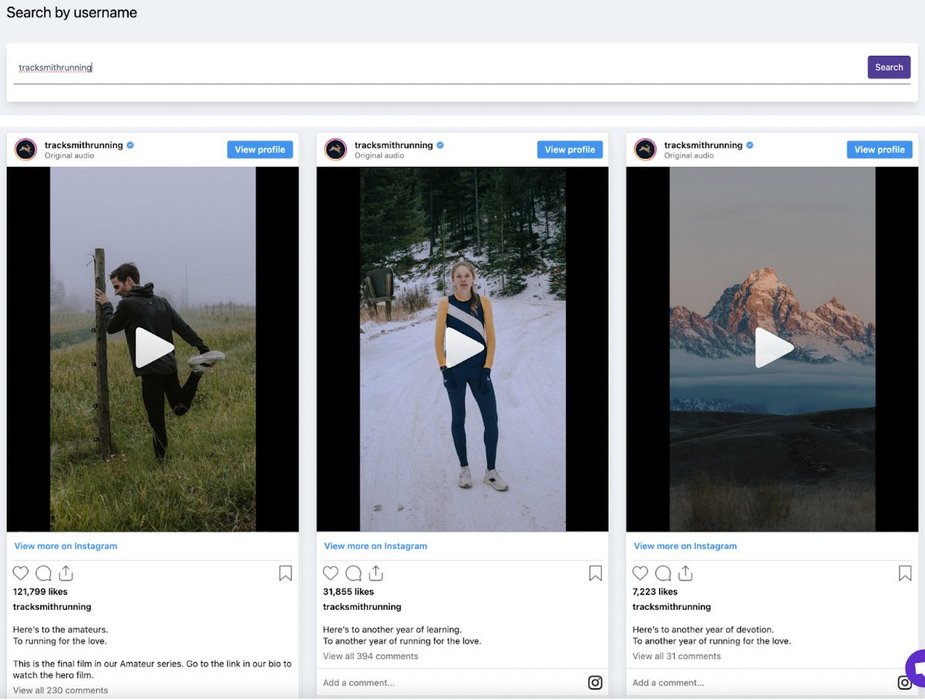Share the post with 121,799 likes
Image resolution: width=925 pixels, height=700 pixels.
click(x=66, y=573)
